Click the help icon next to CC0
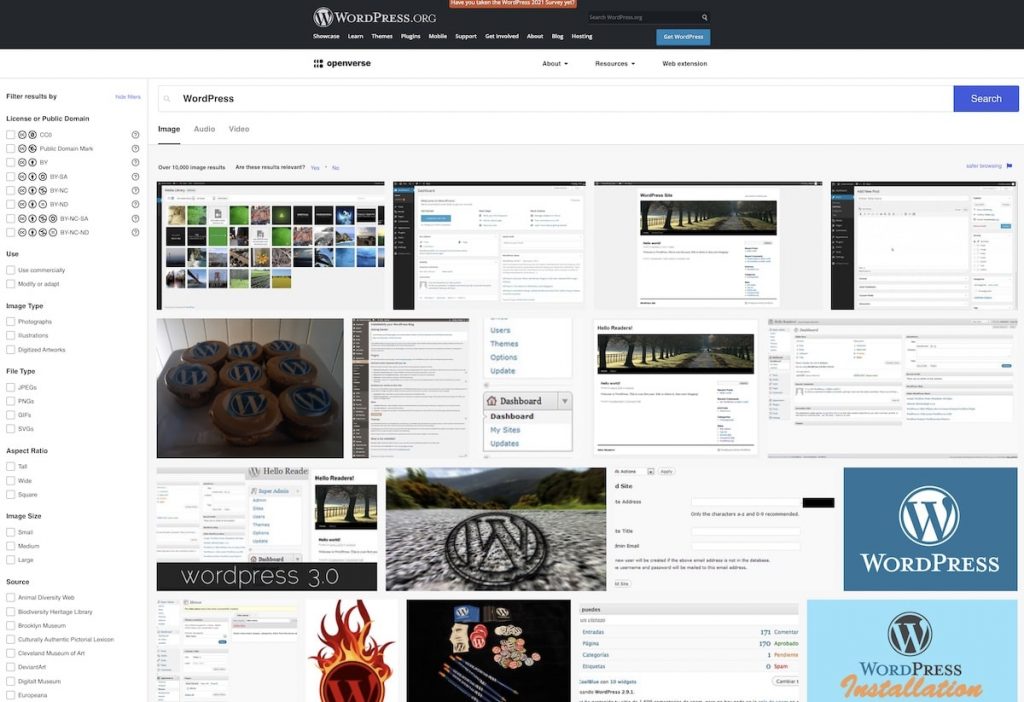1024x702 pixels. tap(135, 135)
